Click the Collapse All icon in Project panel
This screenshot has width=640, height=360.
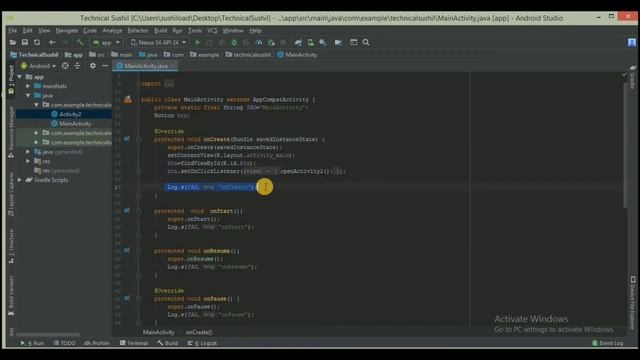[x=77, y=66]
